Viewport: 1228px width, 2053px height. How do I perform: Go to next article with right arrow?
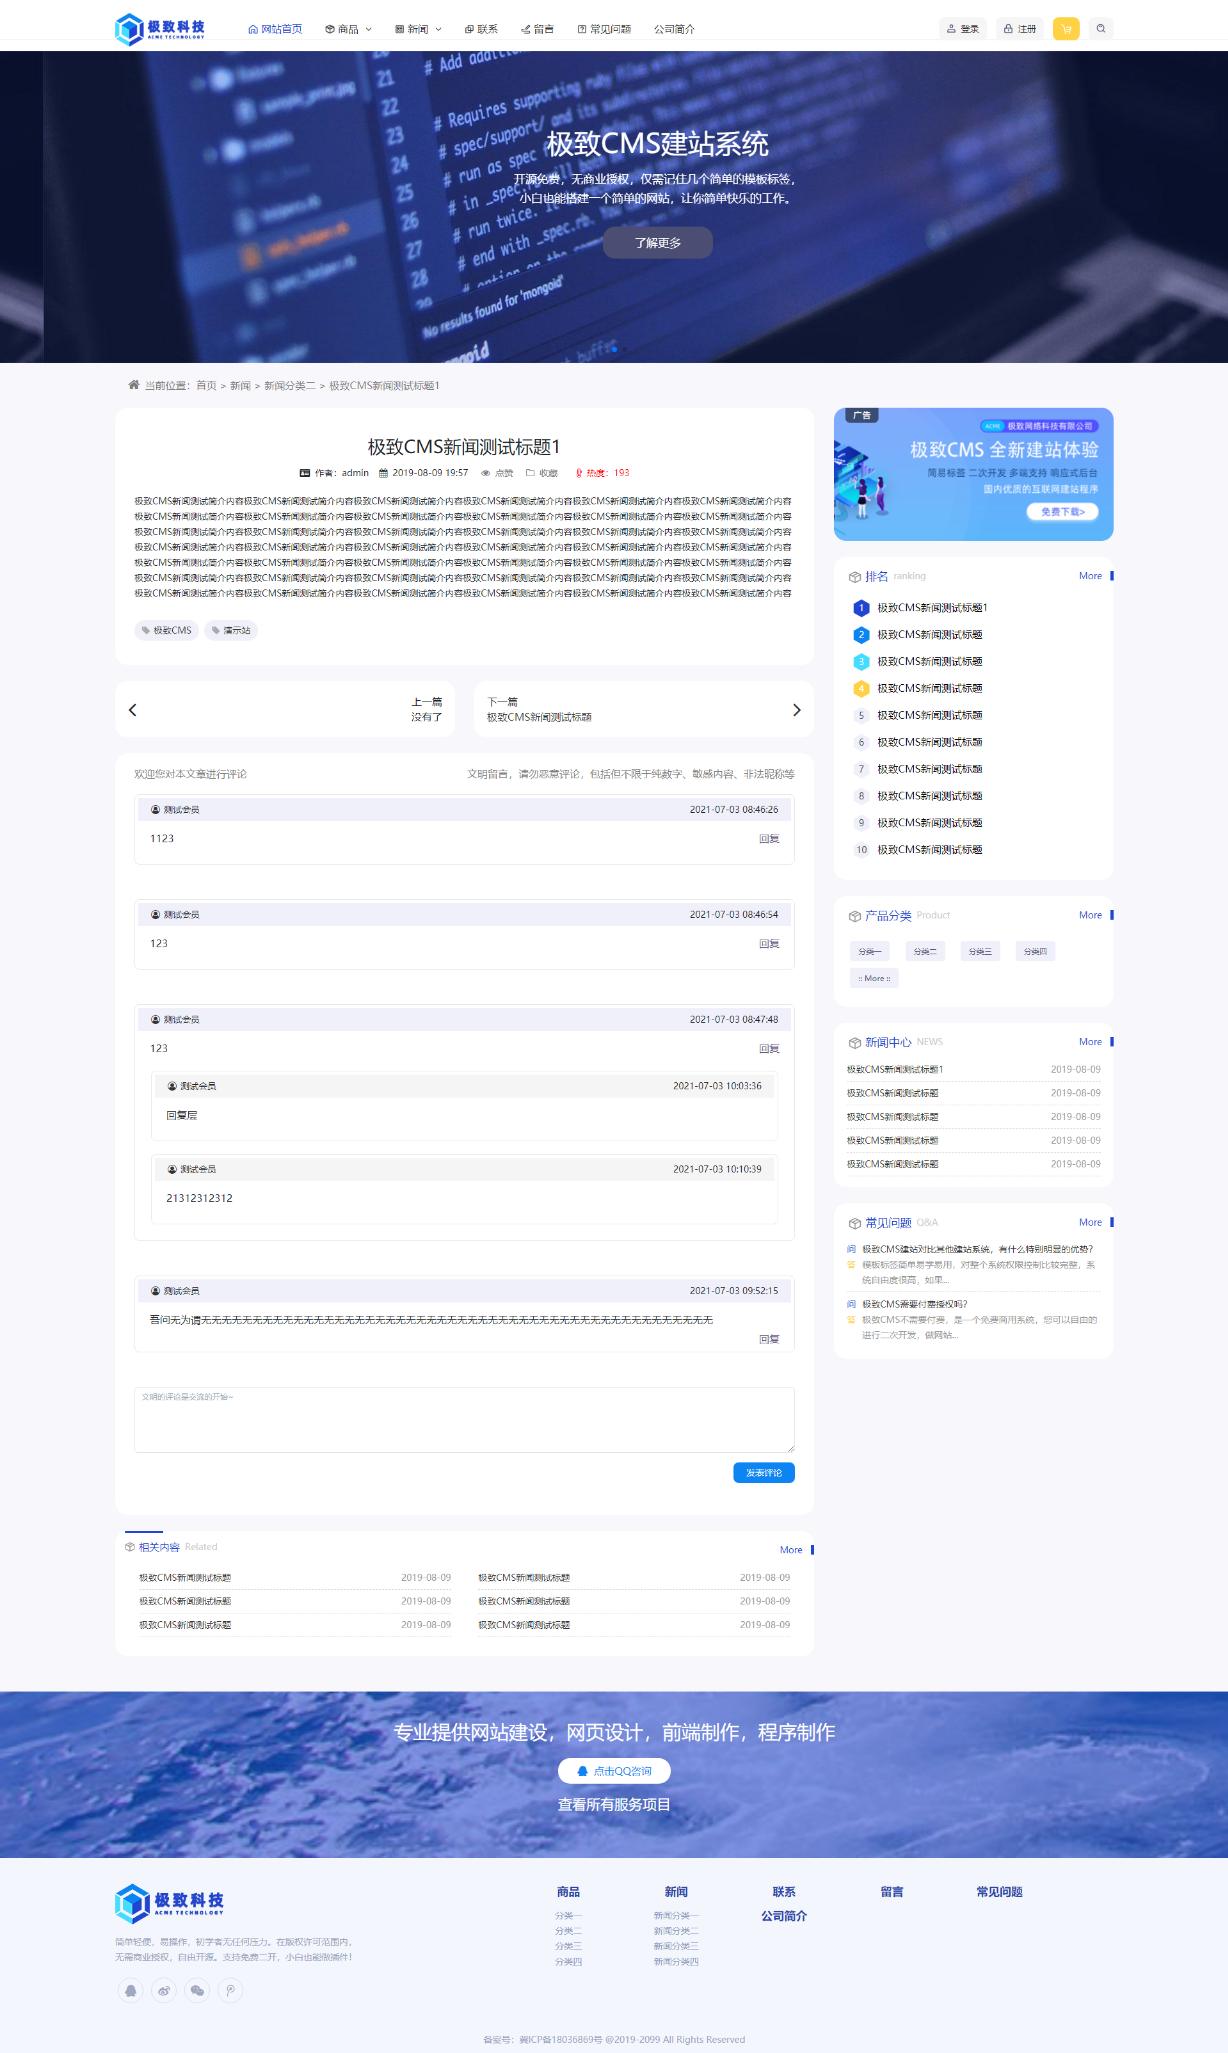tap(796, 710)
